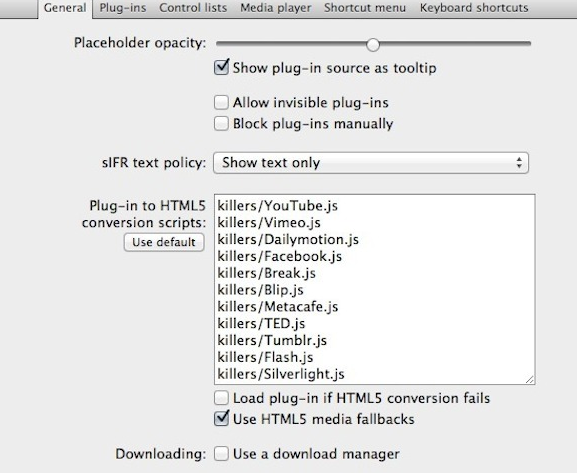Viewport: 577px width, 473px height.
Task: Click the text area resize grip
Action: tap(530, 379)
